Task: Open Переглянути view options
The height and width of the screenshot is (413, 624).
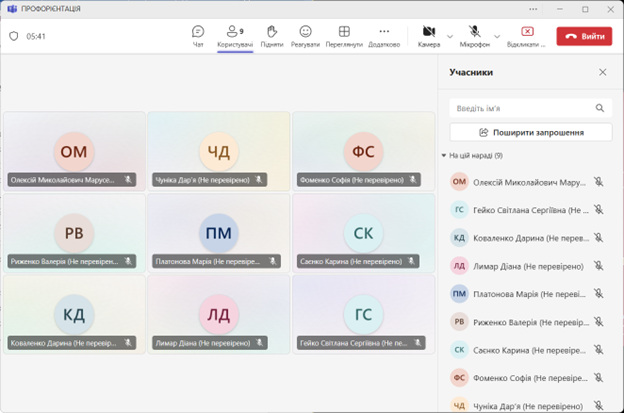Action: [x=344, y=35]
